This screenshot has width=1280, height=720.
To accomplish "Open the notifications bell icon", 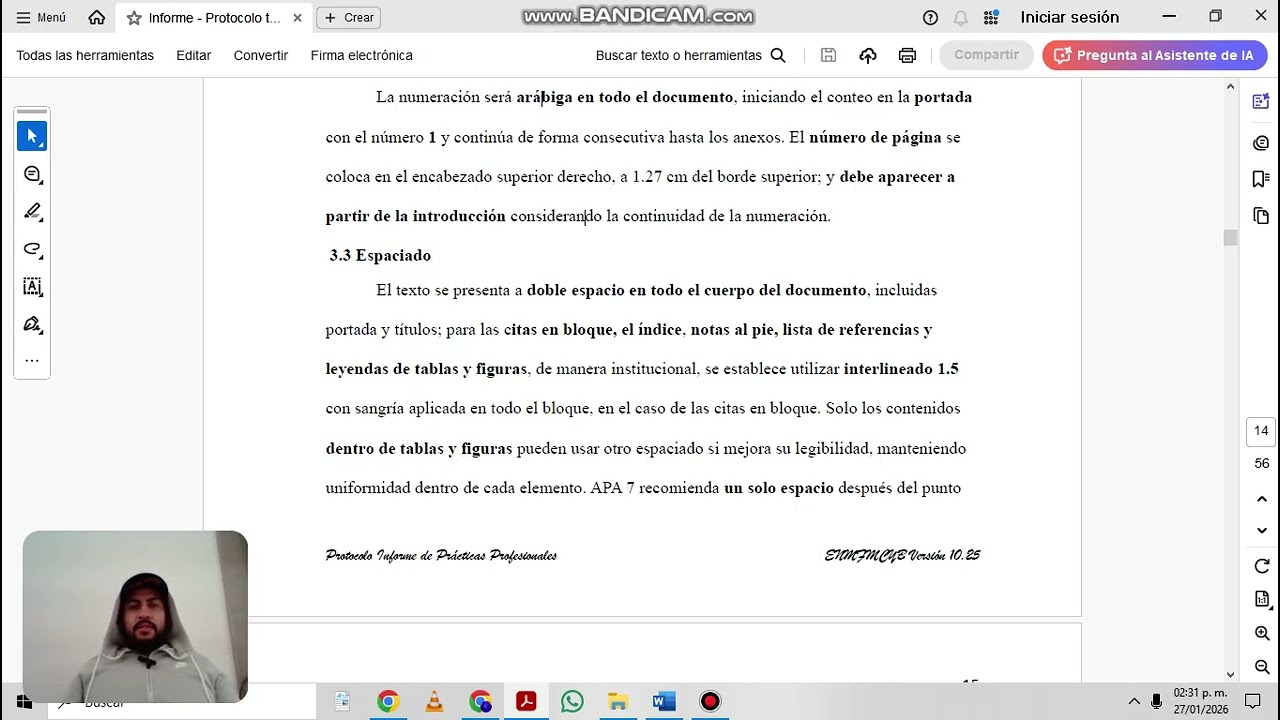I will [960, 18].
